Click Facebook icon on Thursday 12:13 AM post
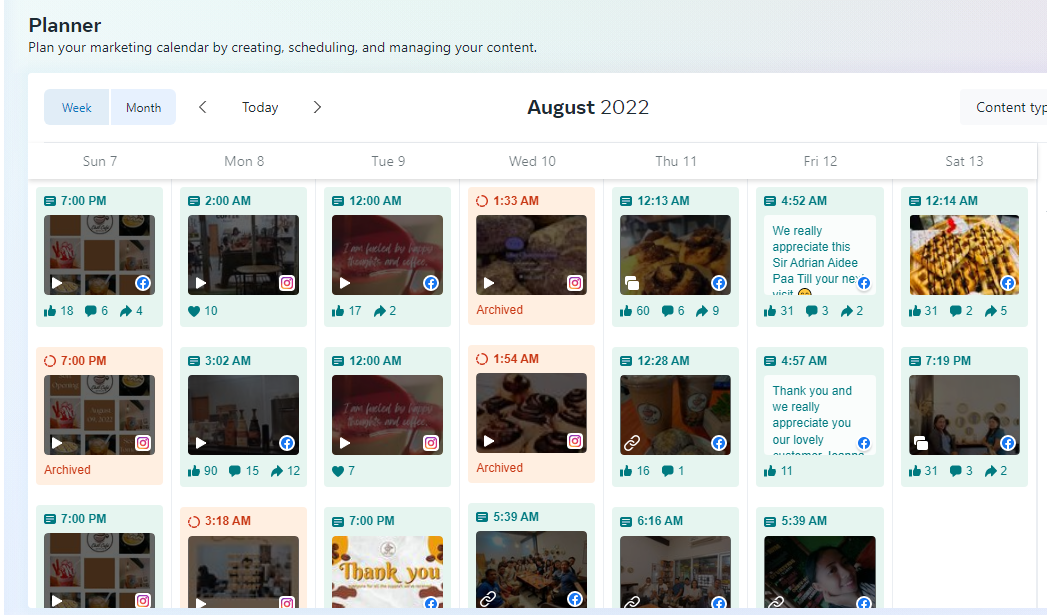This screenshot has width=1047, height=615. [718, 283]
